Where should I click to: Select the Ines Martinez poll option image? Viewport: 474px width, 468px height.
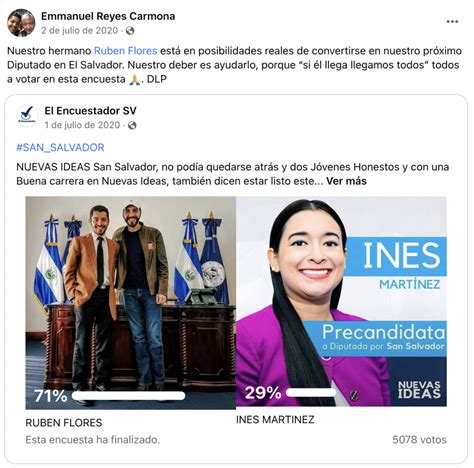(341, 301)
